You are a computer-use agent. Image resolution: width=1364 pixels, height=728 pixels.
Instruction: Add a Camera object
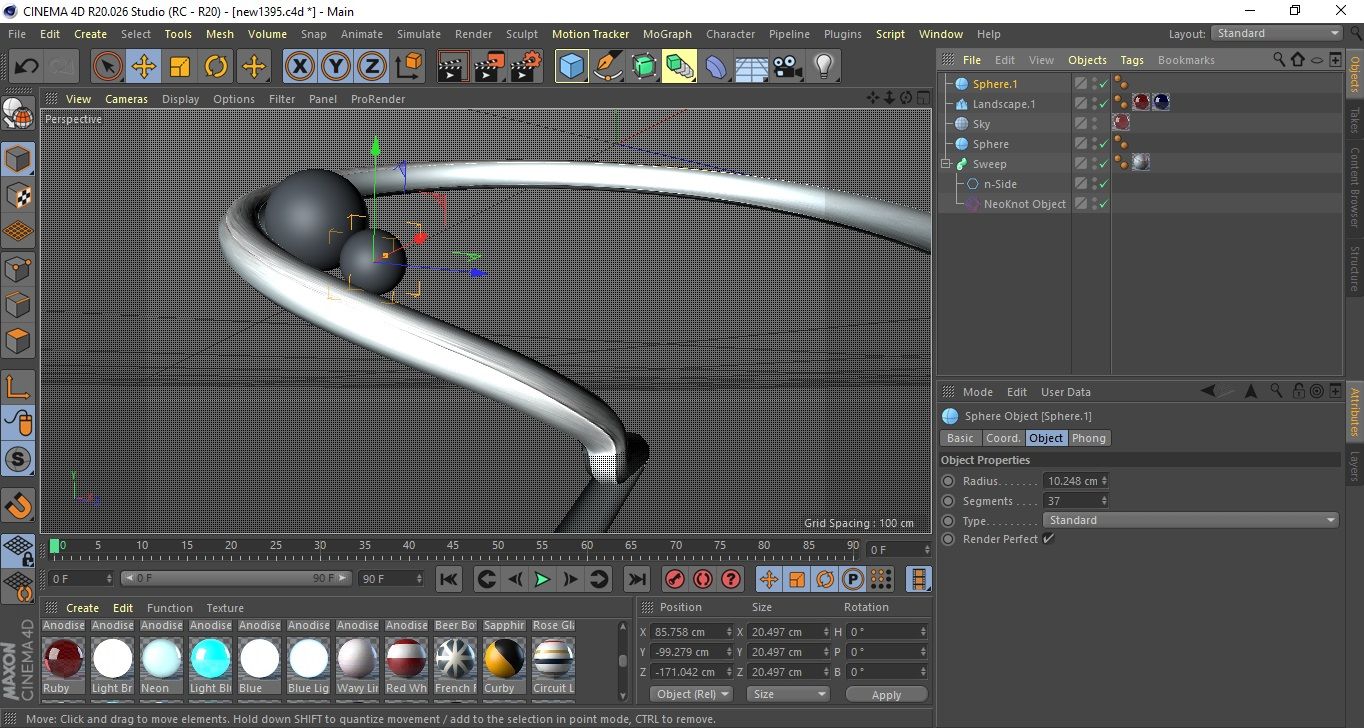click(x=788, y=67)
